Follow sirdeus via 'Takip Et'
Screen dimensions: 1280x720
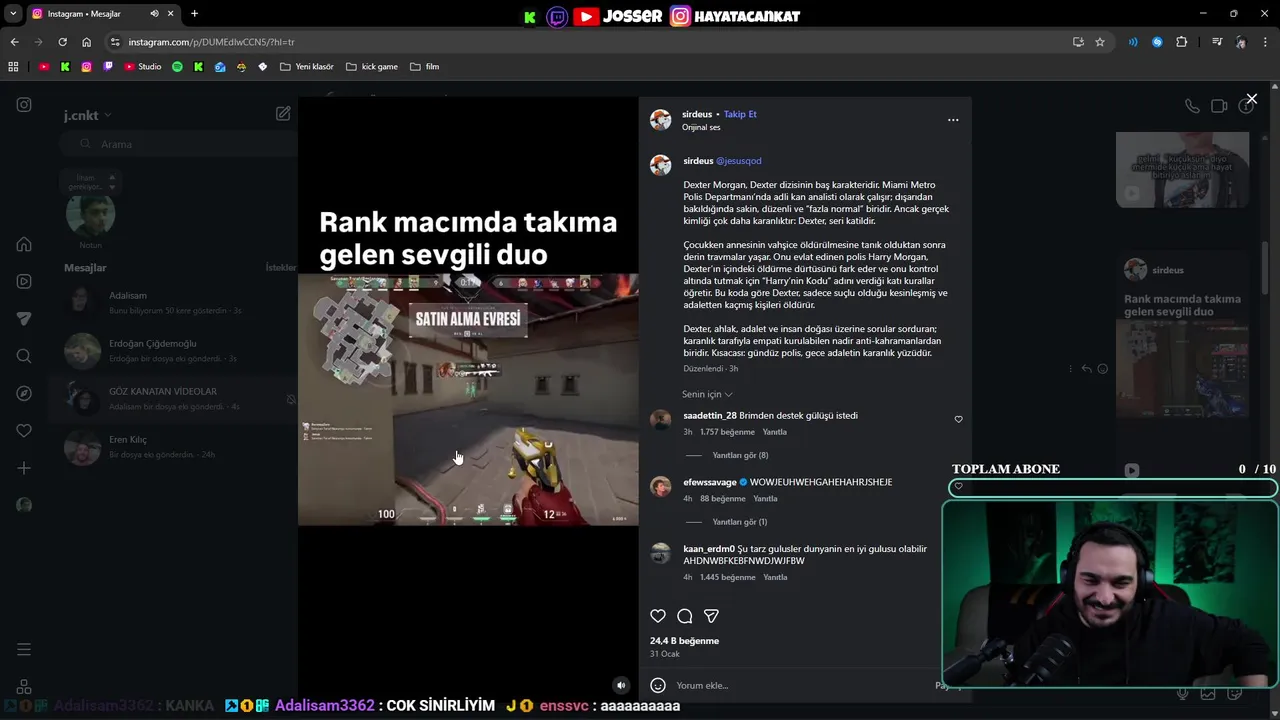[740, 114]
